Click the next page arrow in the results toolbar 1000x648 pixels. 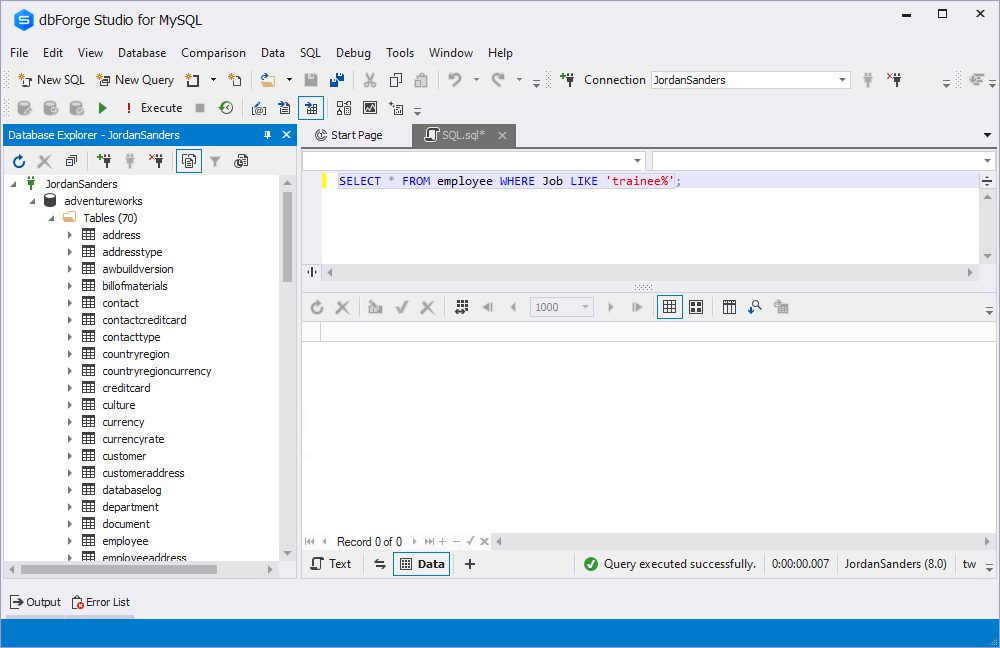click(x=610, y=307)
